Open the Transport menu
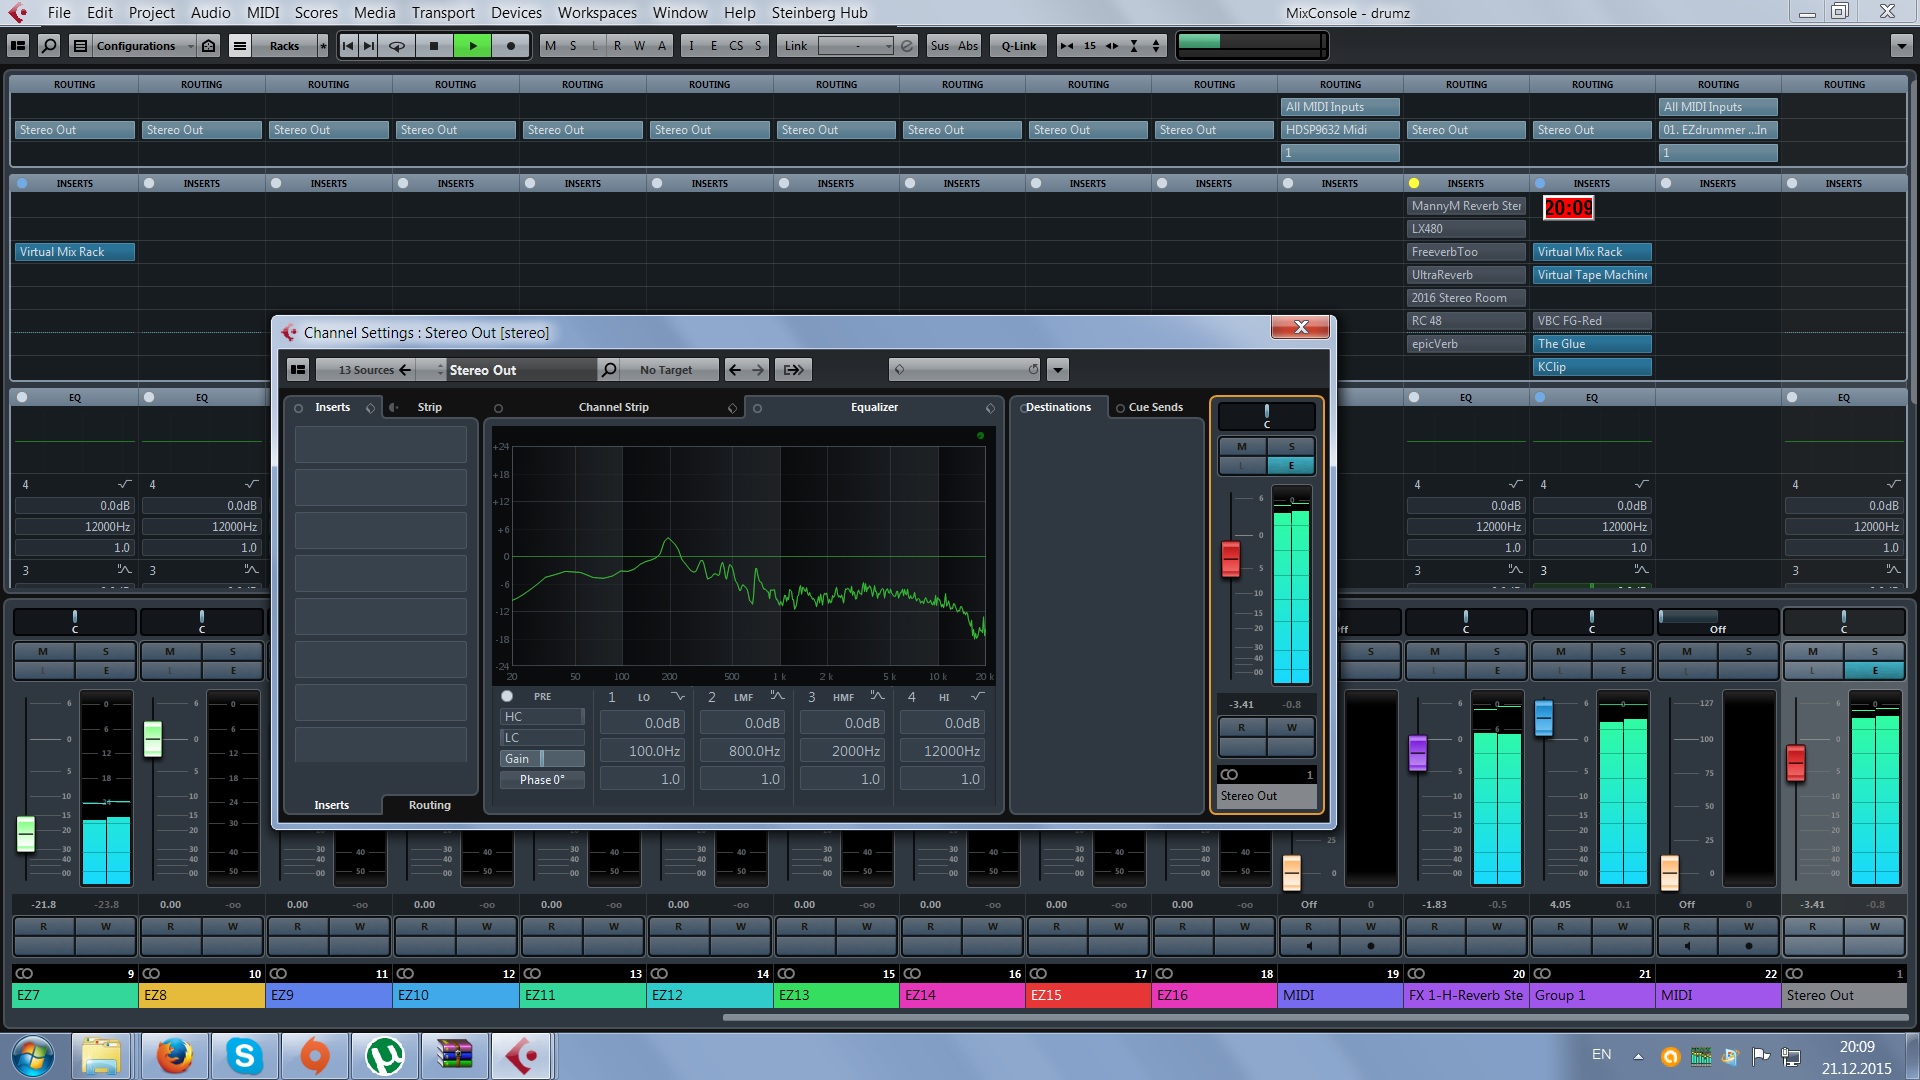The image size is (1920, 1080). point(443,13)
